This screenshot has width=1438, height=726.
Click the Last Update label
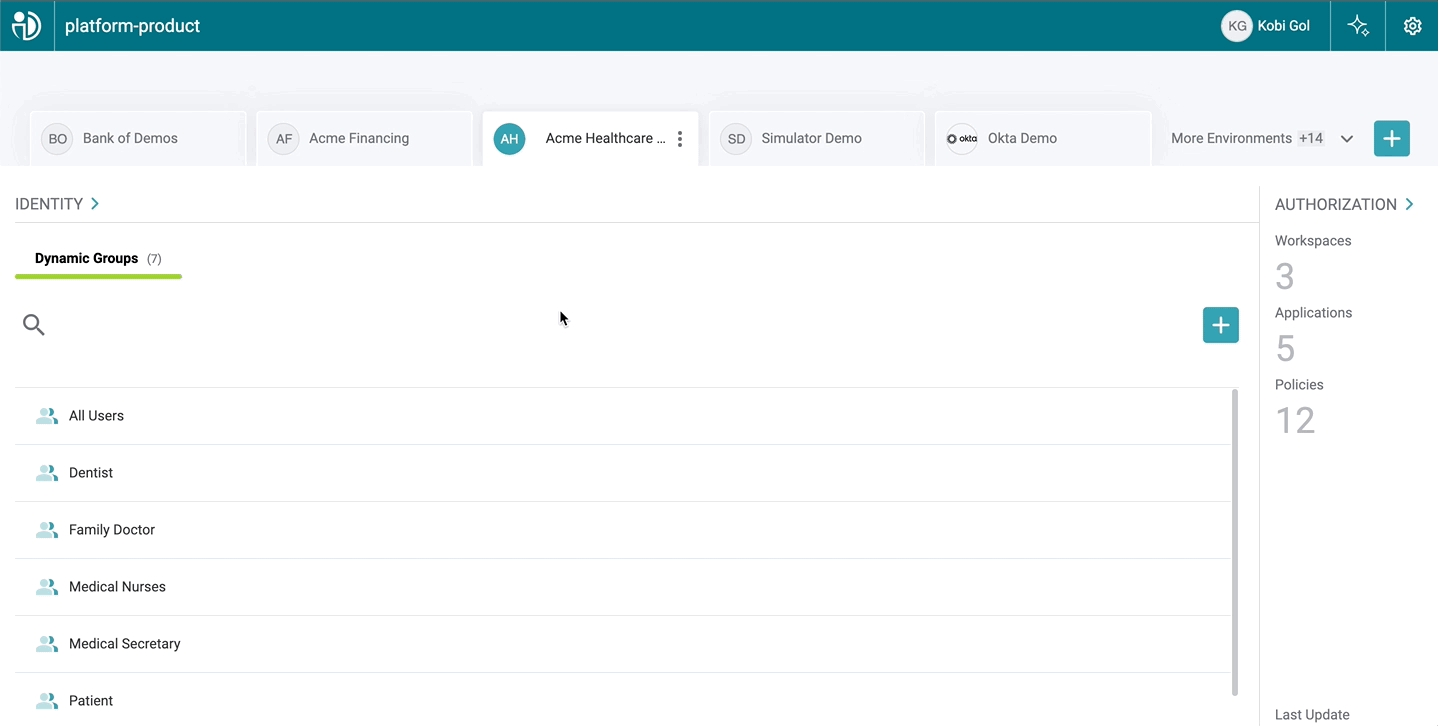1312,715
